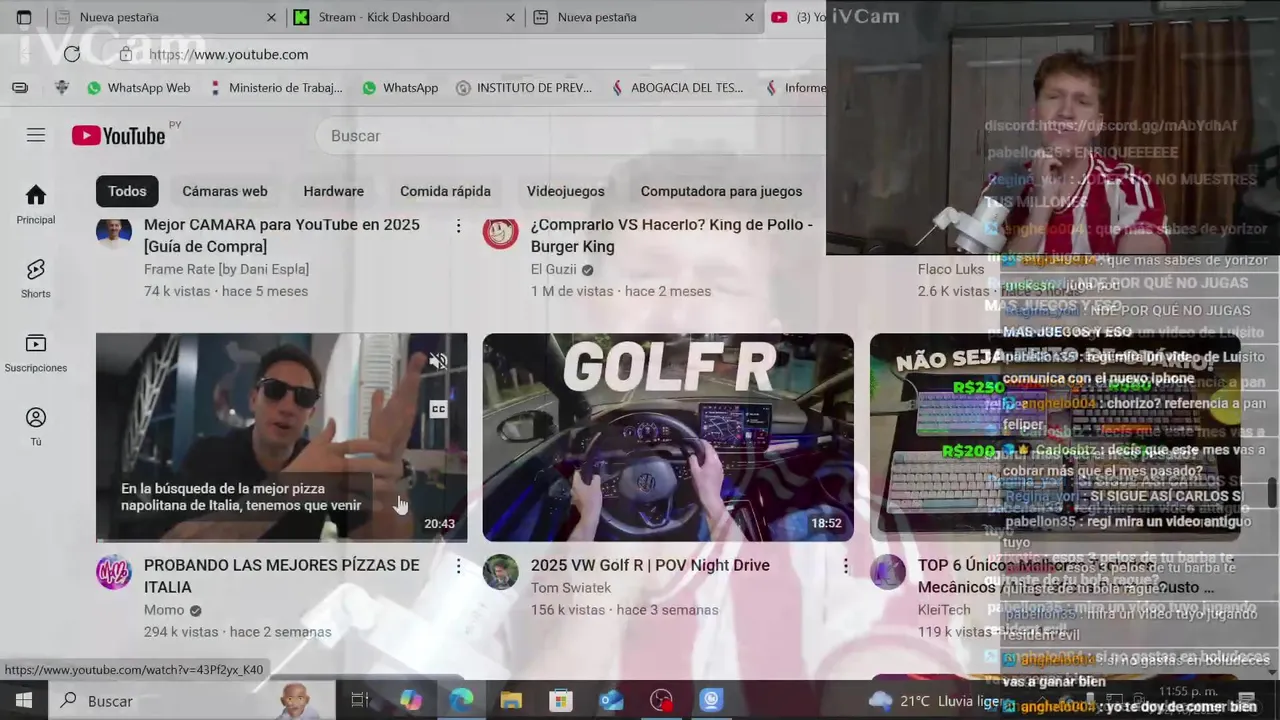
Task: Toggle captions on pizza video preview
Action: tap(438, 408)
